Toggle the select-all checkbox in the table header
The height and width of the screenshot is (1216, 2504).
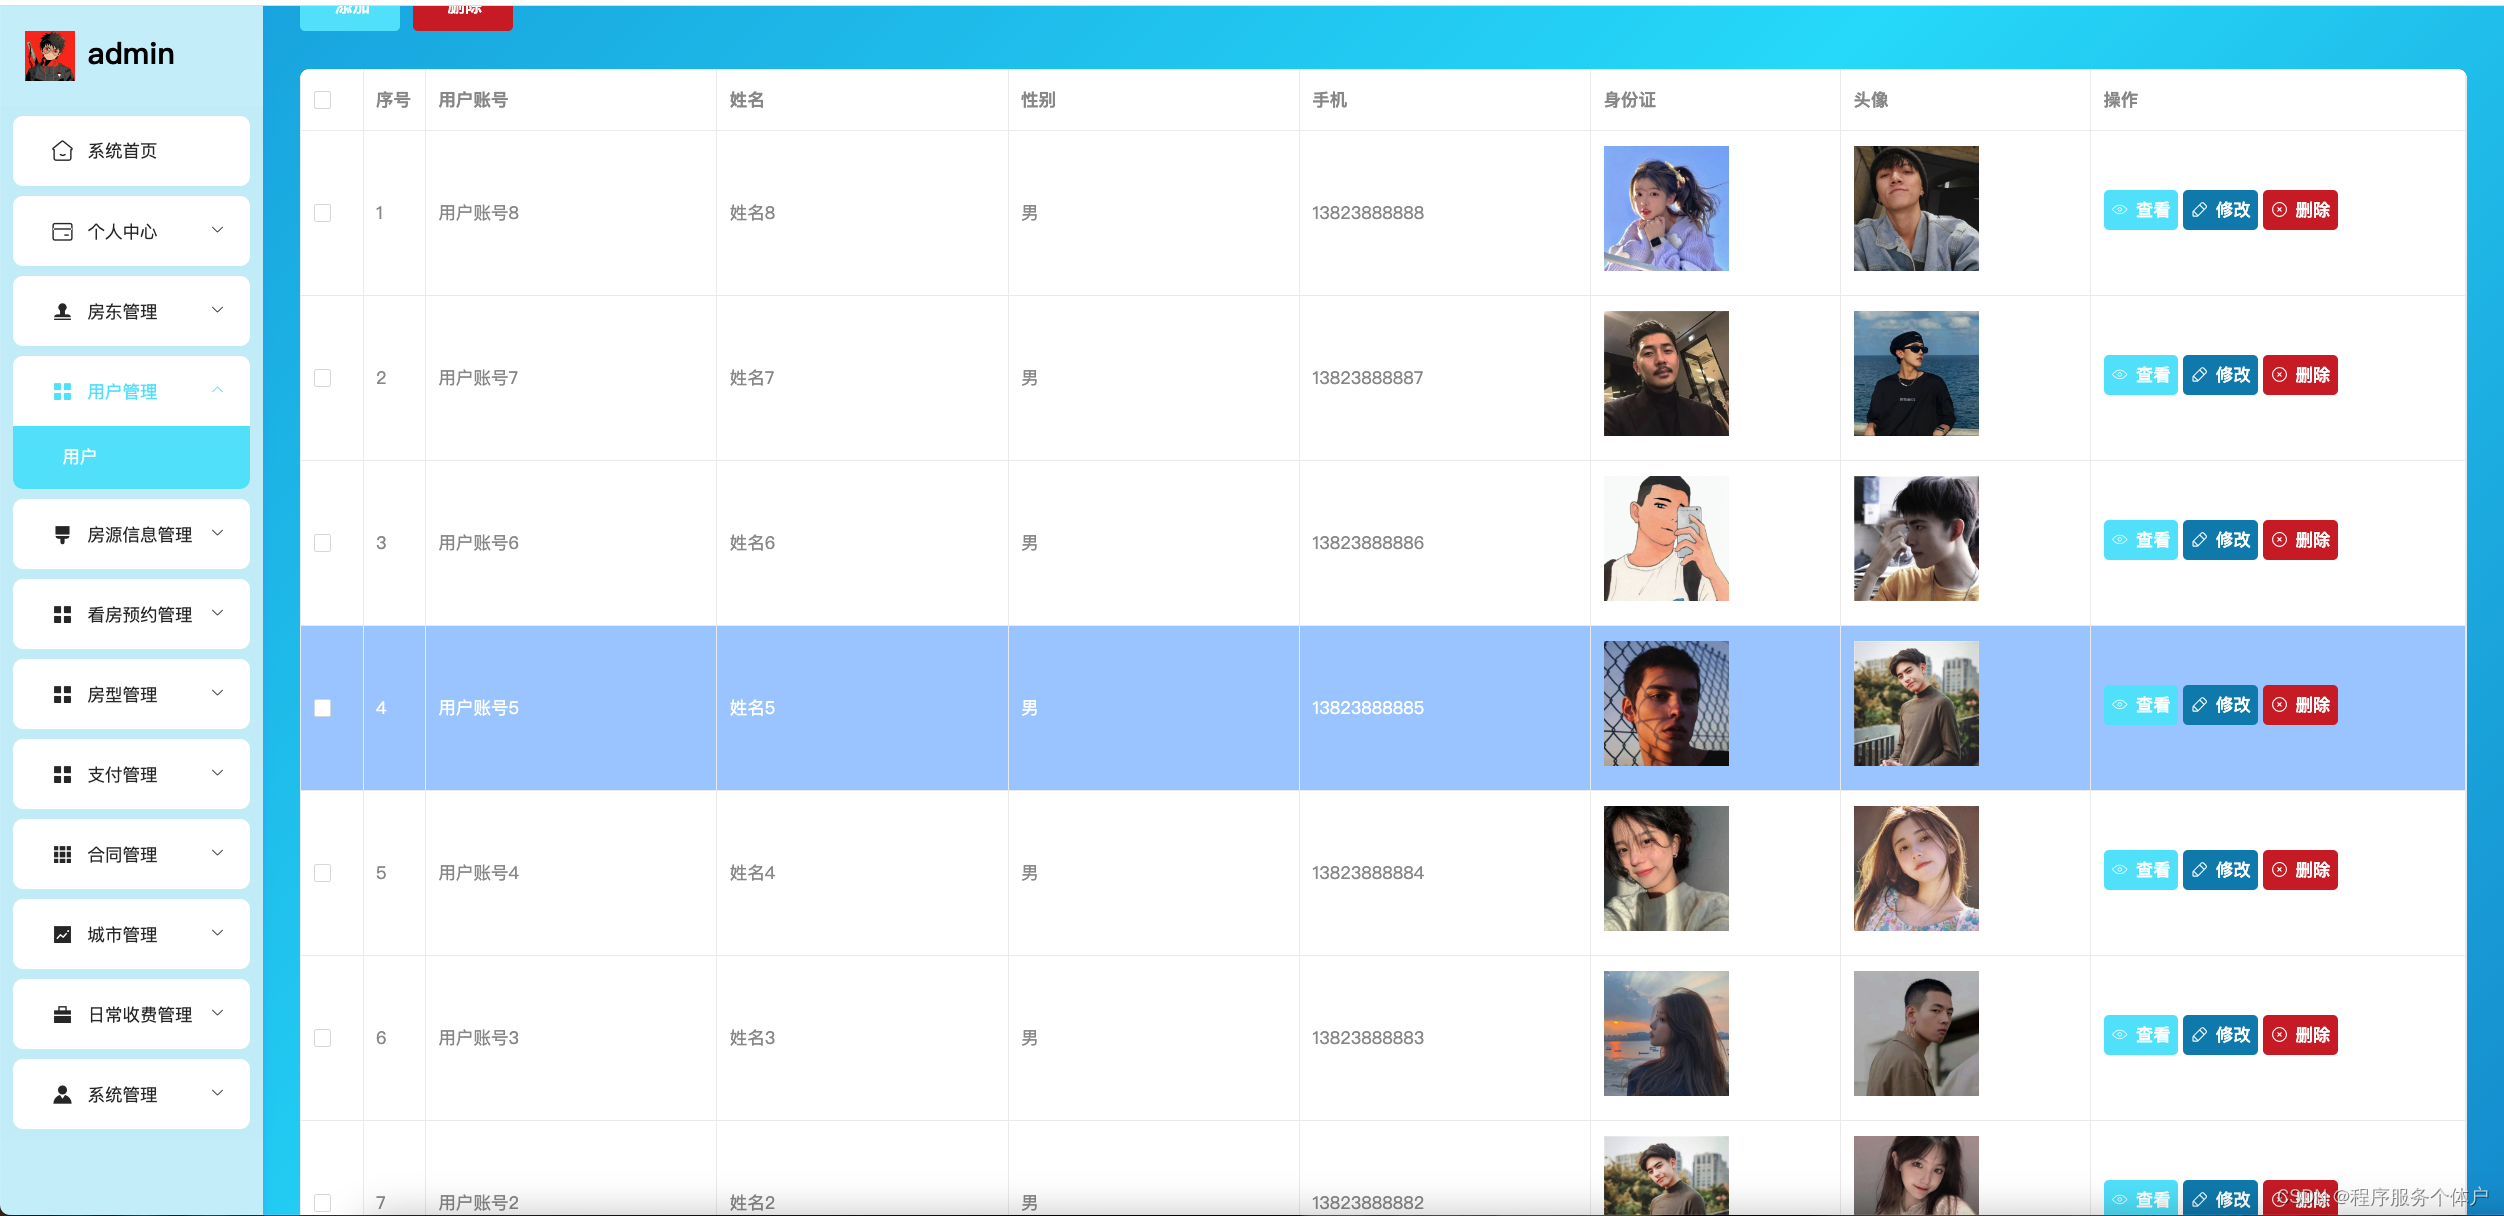[322, 100]
